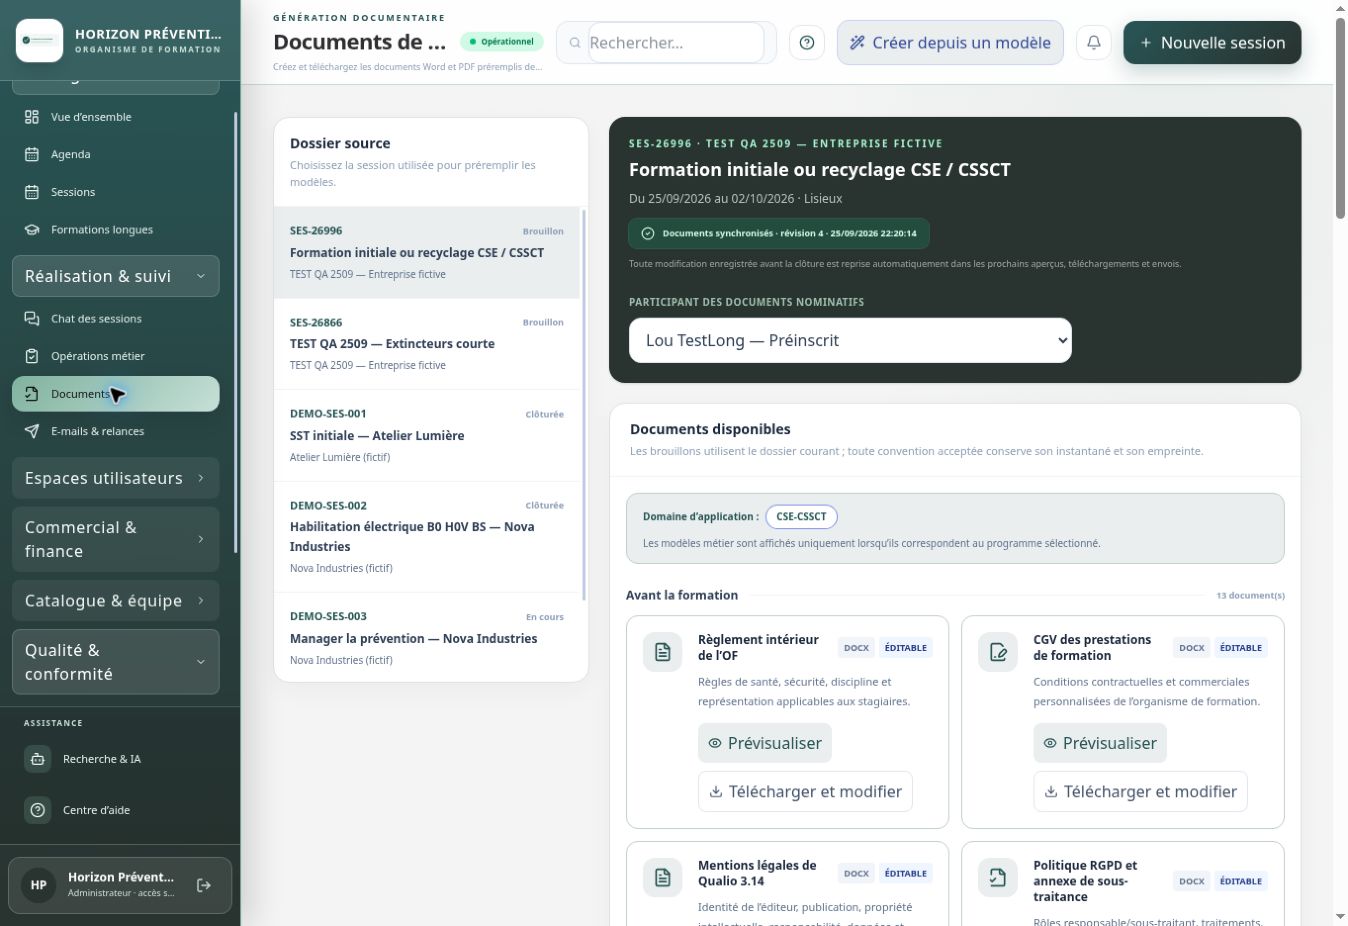Open E-mails & relances send icon

[32, 431]
